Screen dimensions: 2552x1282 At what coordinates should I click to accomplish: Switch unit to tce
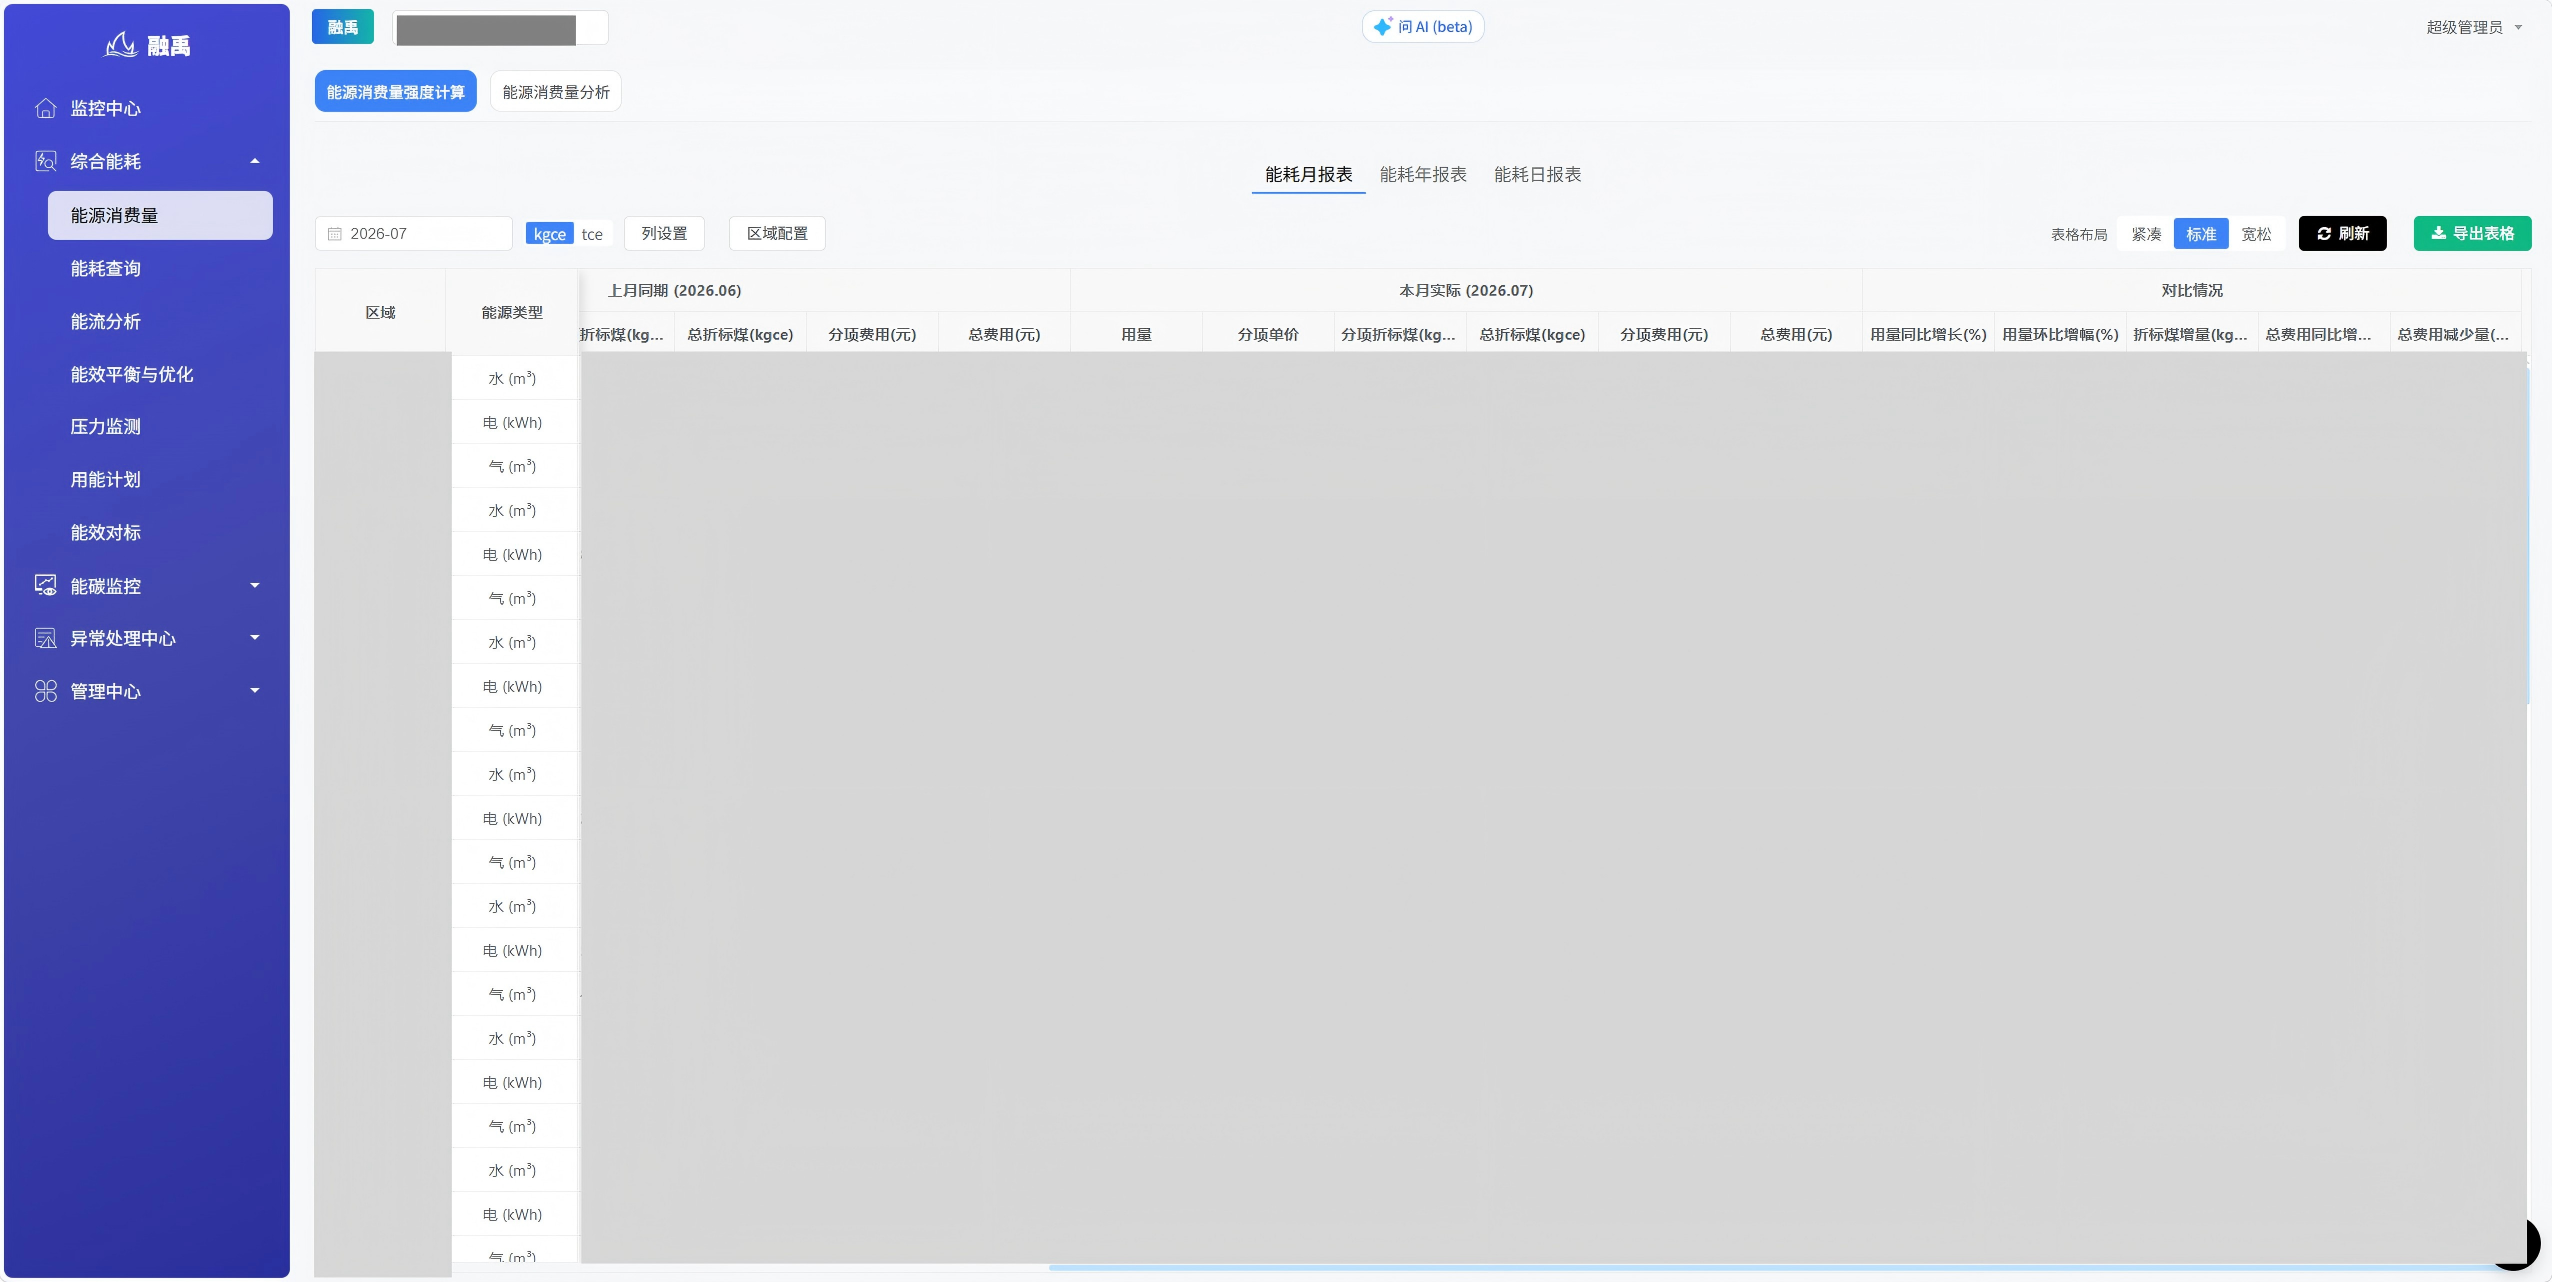tap(592, 234)
